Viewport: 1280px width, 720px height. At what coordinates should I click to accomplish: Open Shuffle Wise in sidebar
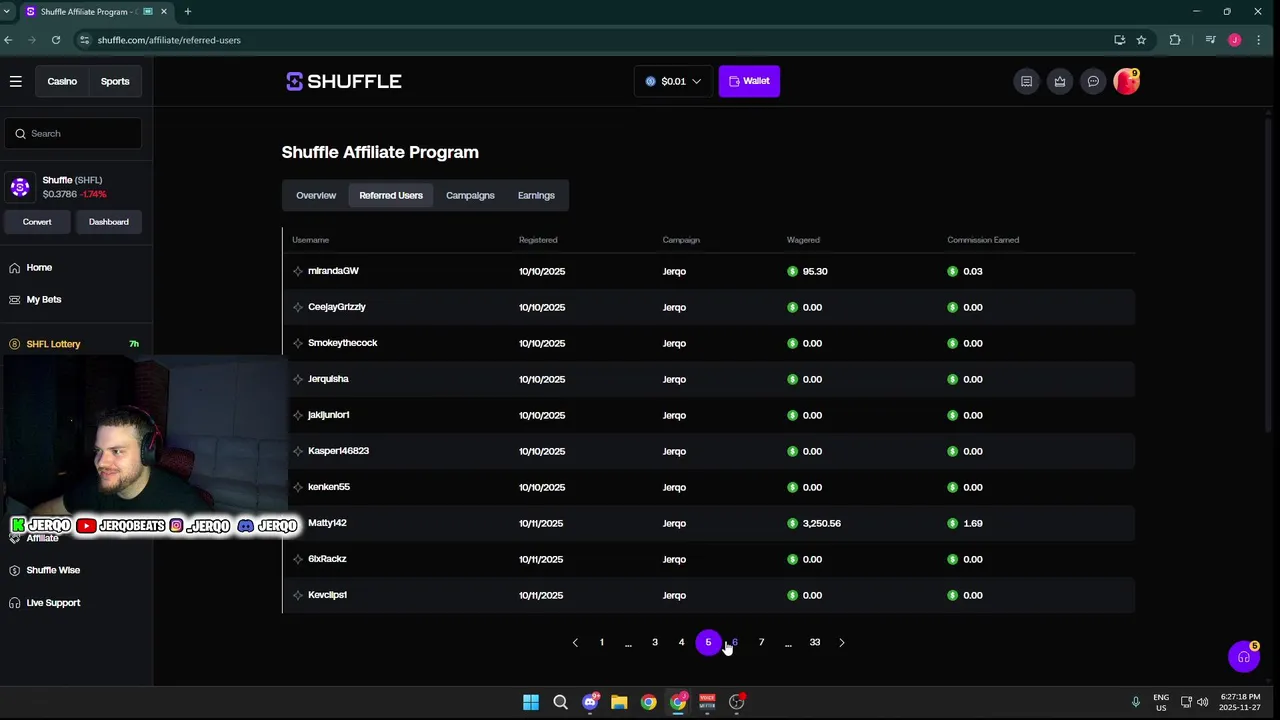(53, 570)
